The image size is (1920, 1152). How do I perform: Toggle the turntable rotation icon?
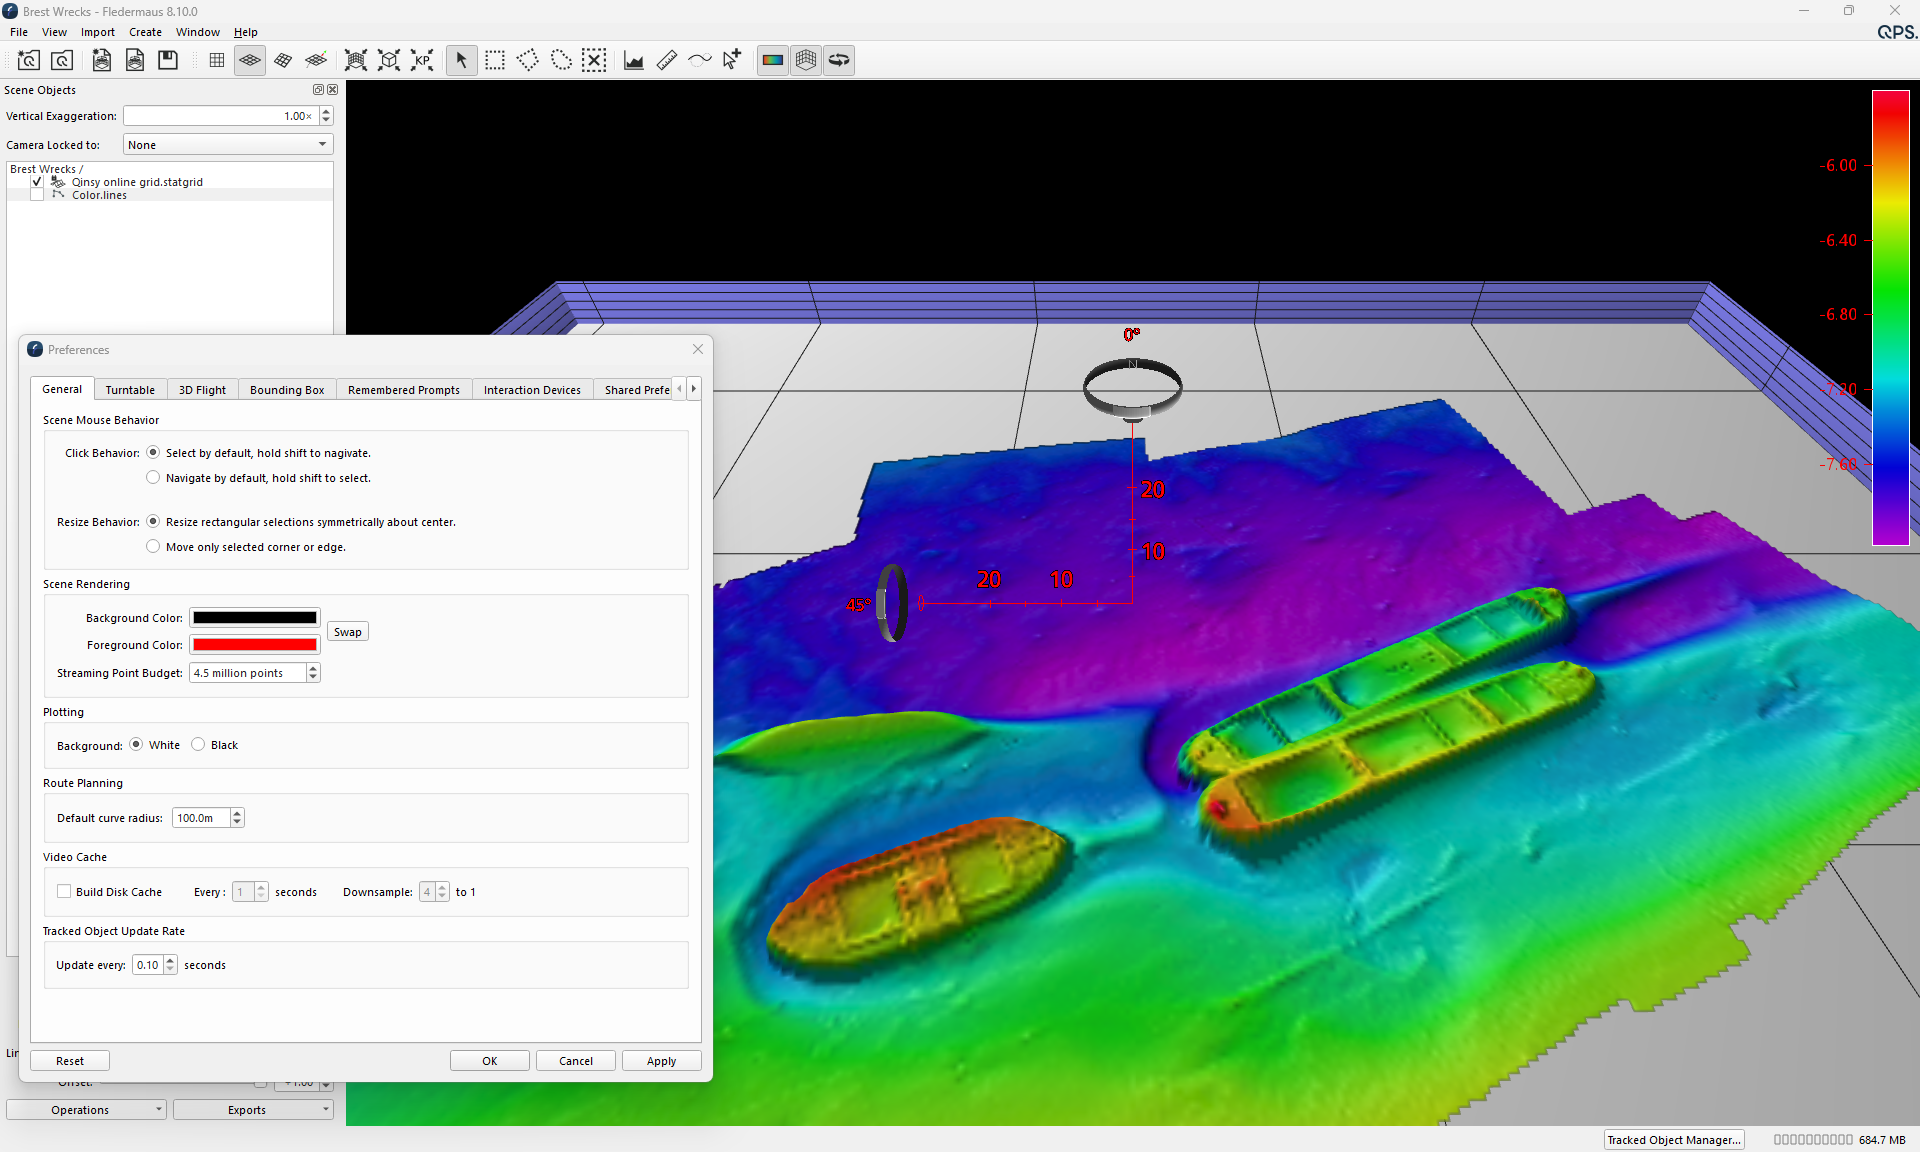coord(839,60)
